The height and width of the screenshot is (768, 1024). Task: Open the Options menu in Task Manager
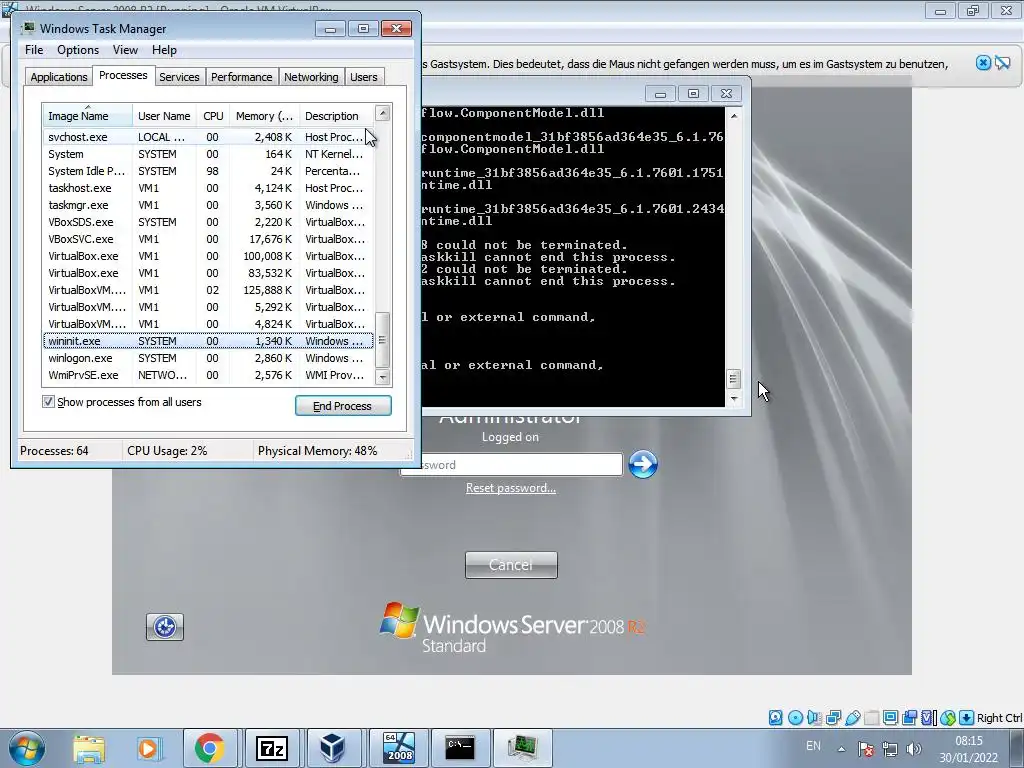tap(78, 50)
